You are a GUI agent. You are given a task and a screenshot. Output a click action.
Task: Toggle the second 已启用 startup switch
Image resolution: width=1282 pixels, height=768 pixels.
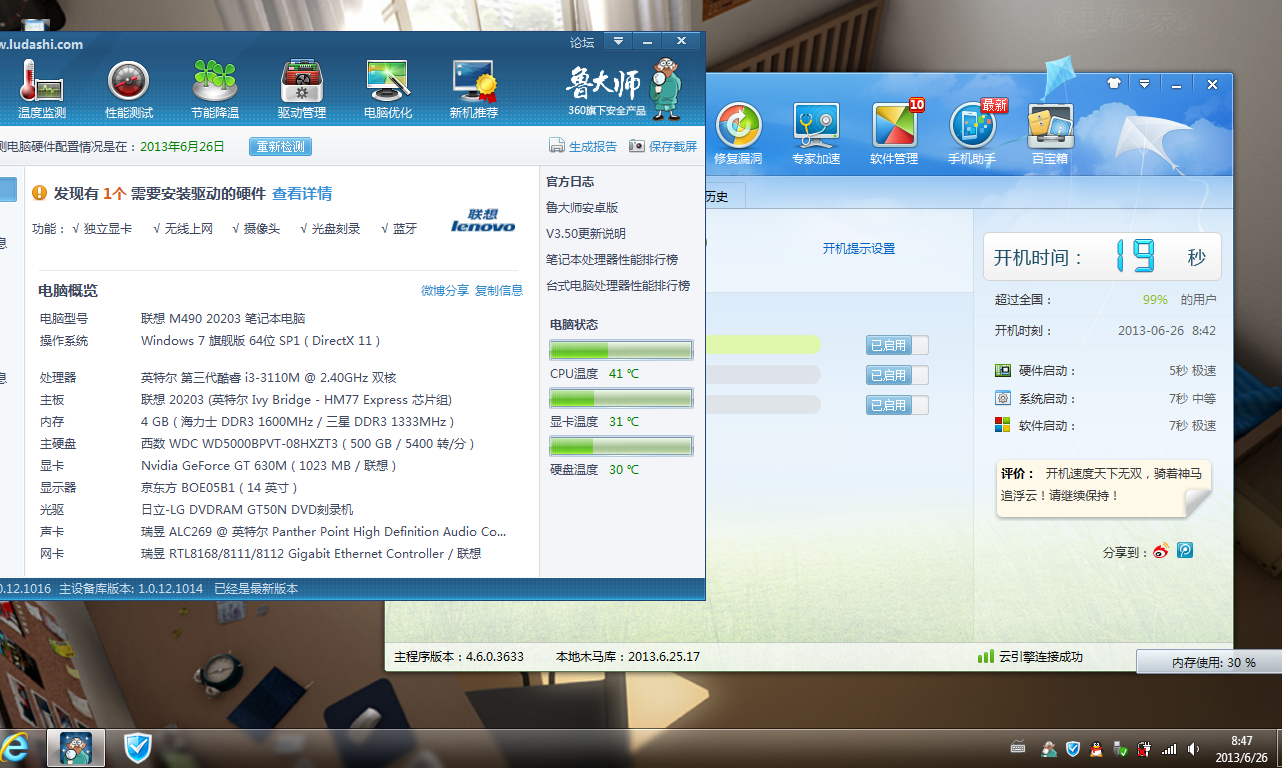click(897, 375)
